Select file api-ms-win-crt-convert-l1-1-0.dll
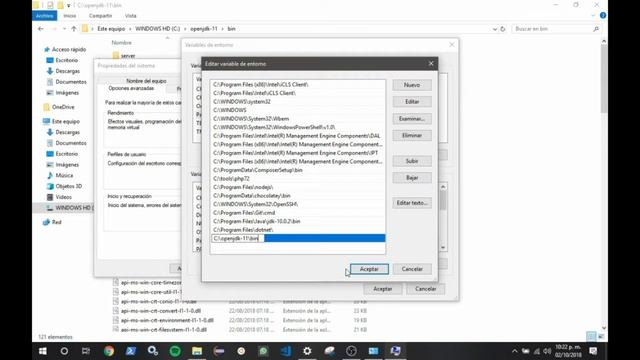 [x=161, y=311]
